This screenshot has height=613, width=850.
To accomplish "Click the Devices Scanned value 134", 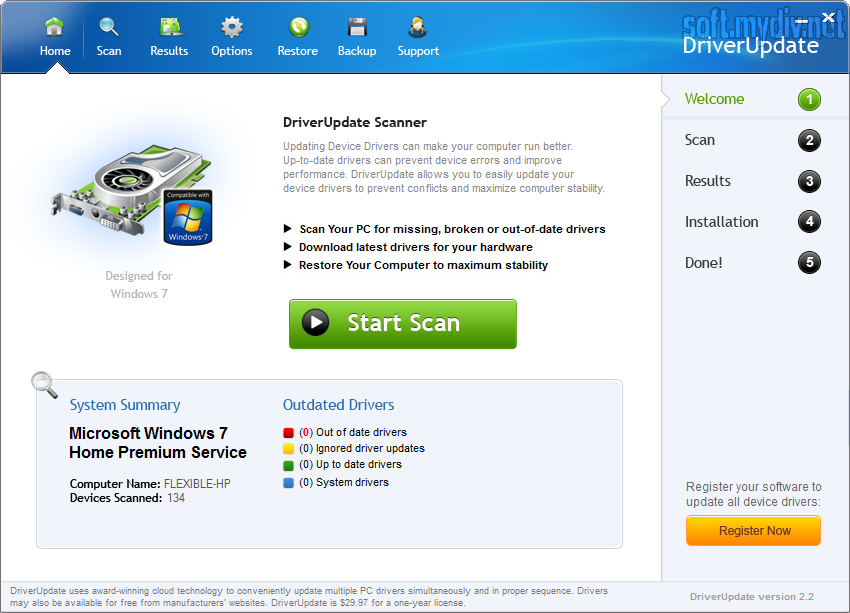I will coord(176,498).
